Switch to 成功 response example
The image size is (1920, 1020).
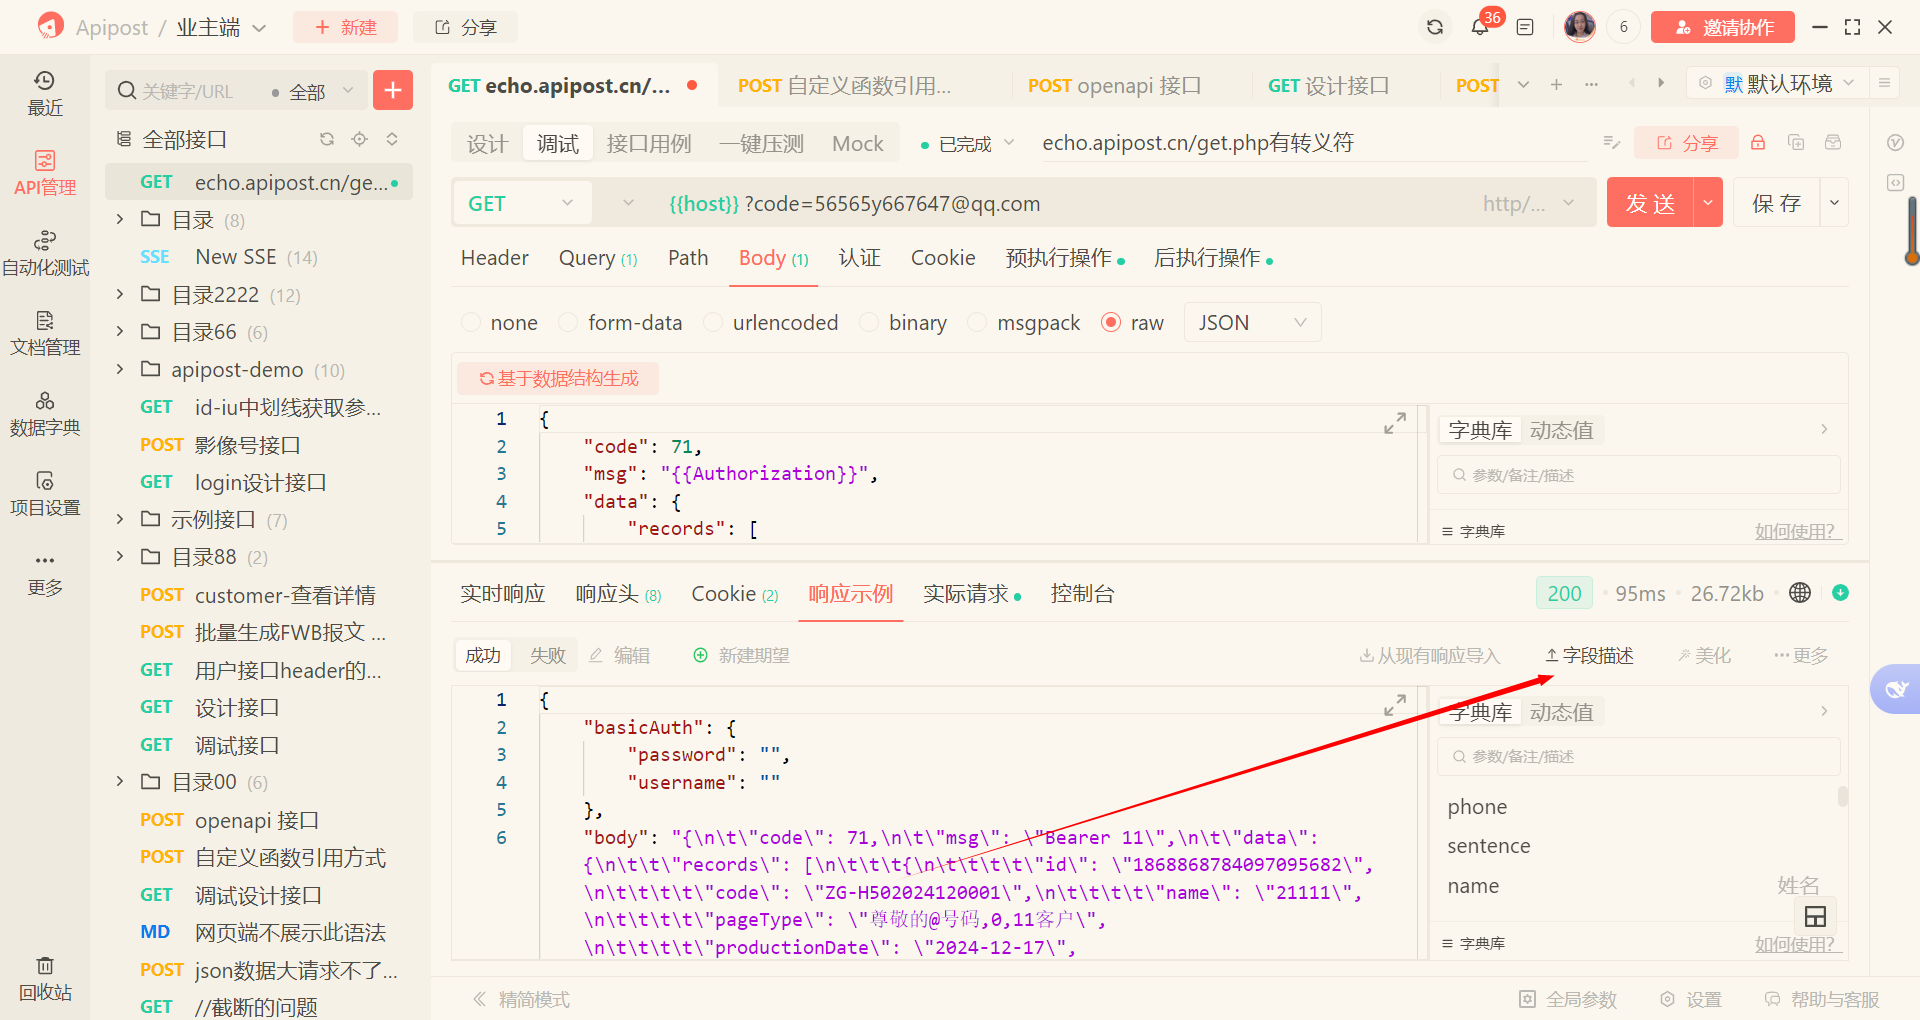483,655
